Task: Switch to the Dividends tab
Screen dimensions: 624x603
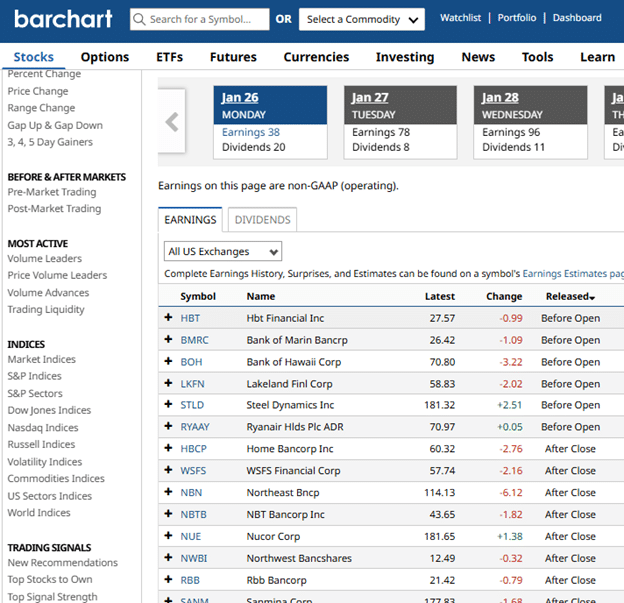Action: [262, 220]
